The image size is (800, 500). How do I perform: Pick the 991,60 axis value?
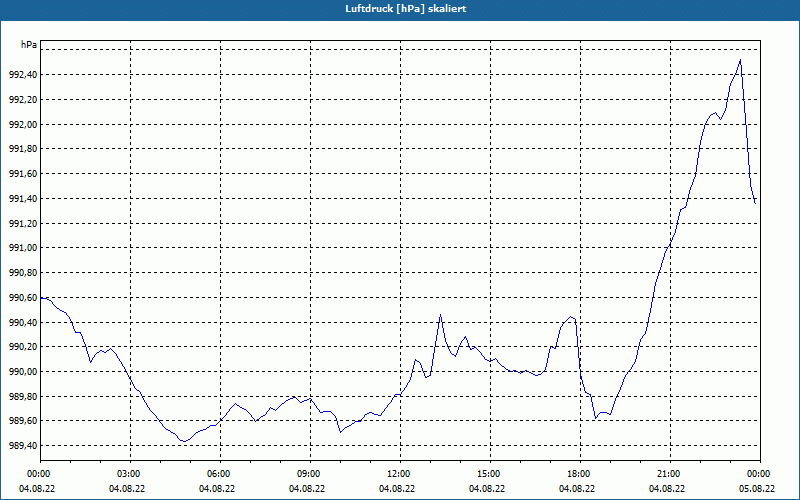pos(22,174)
